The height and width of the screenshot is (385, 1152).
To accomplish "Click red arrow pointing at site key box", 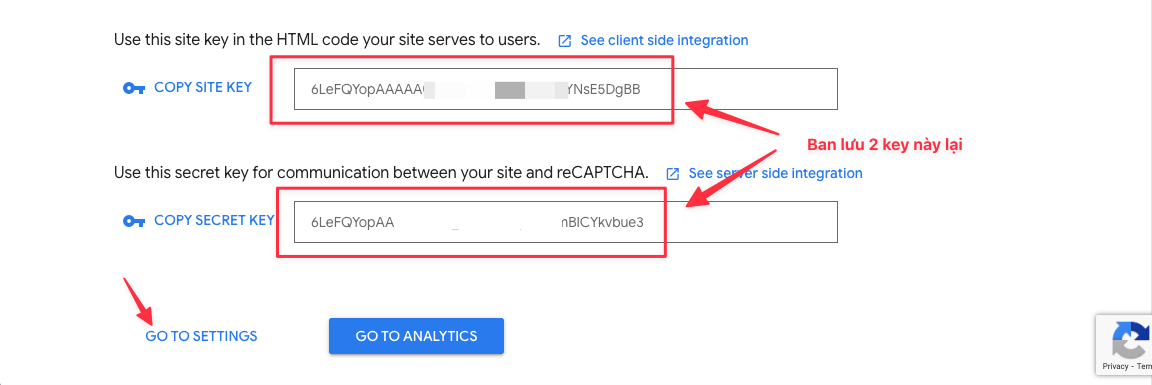I will coord(732,118).
